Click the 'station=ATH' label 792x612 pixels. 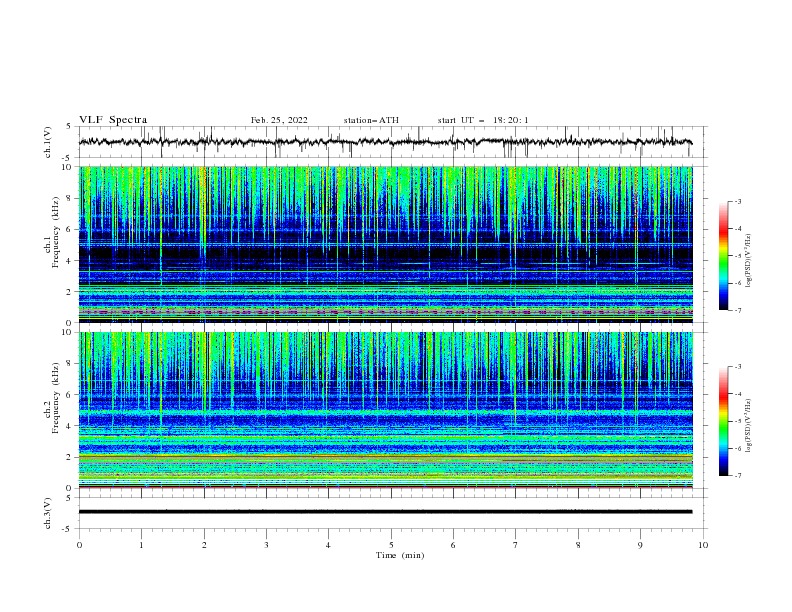pyautogui.click(x=371, y=120)
